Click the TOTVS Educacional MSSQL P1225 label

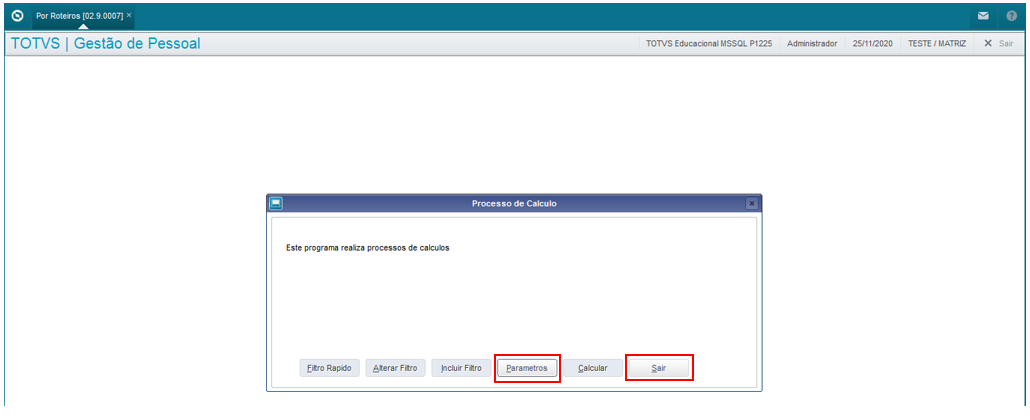709,43
